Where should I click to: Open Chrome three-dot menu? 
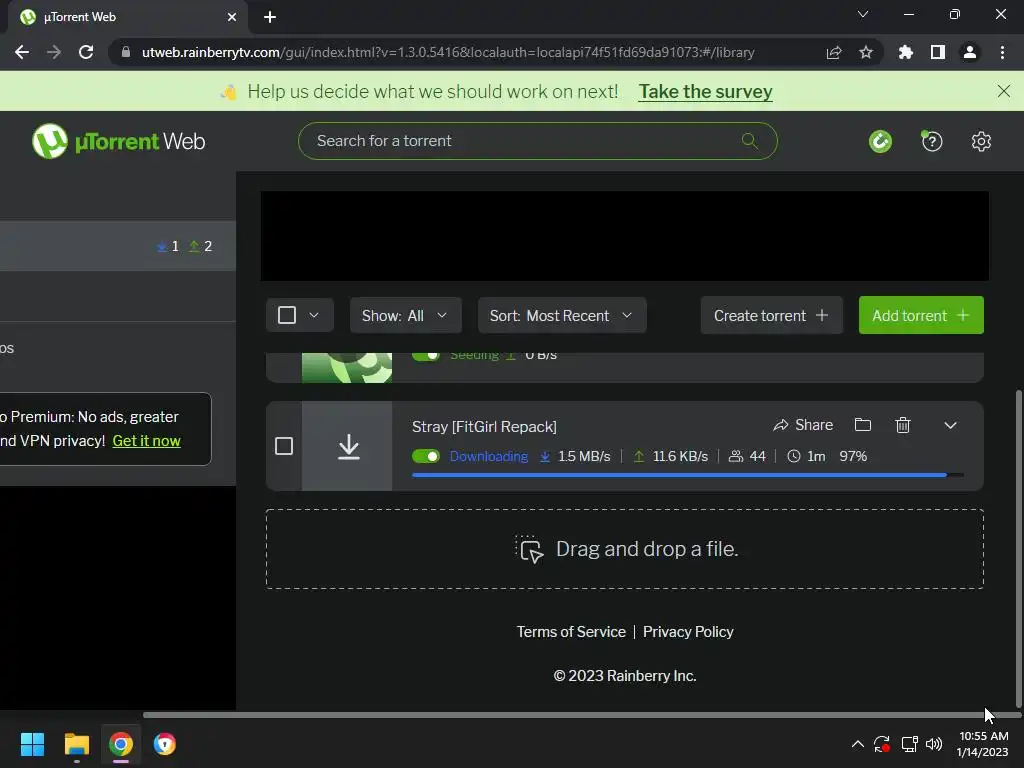coord(1002,52)
